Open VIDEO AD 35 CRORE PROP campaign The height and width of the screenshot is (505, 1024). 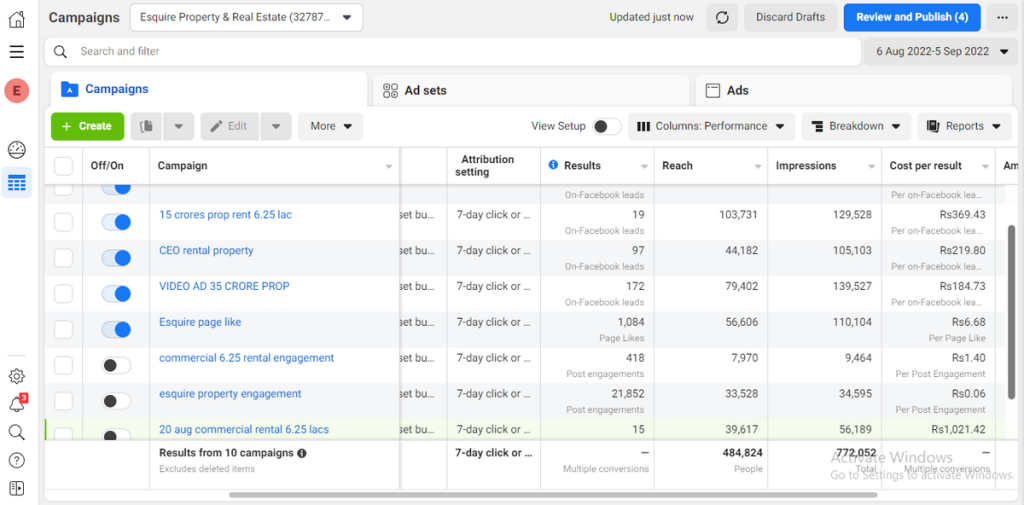pyautogui.click(x=224, y=286)
